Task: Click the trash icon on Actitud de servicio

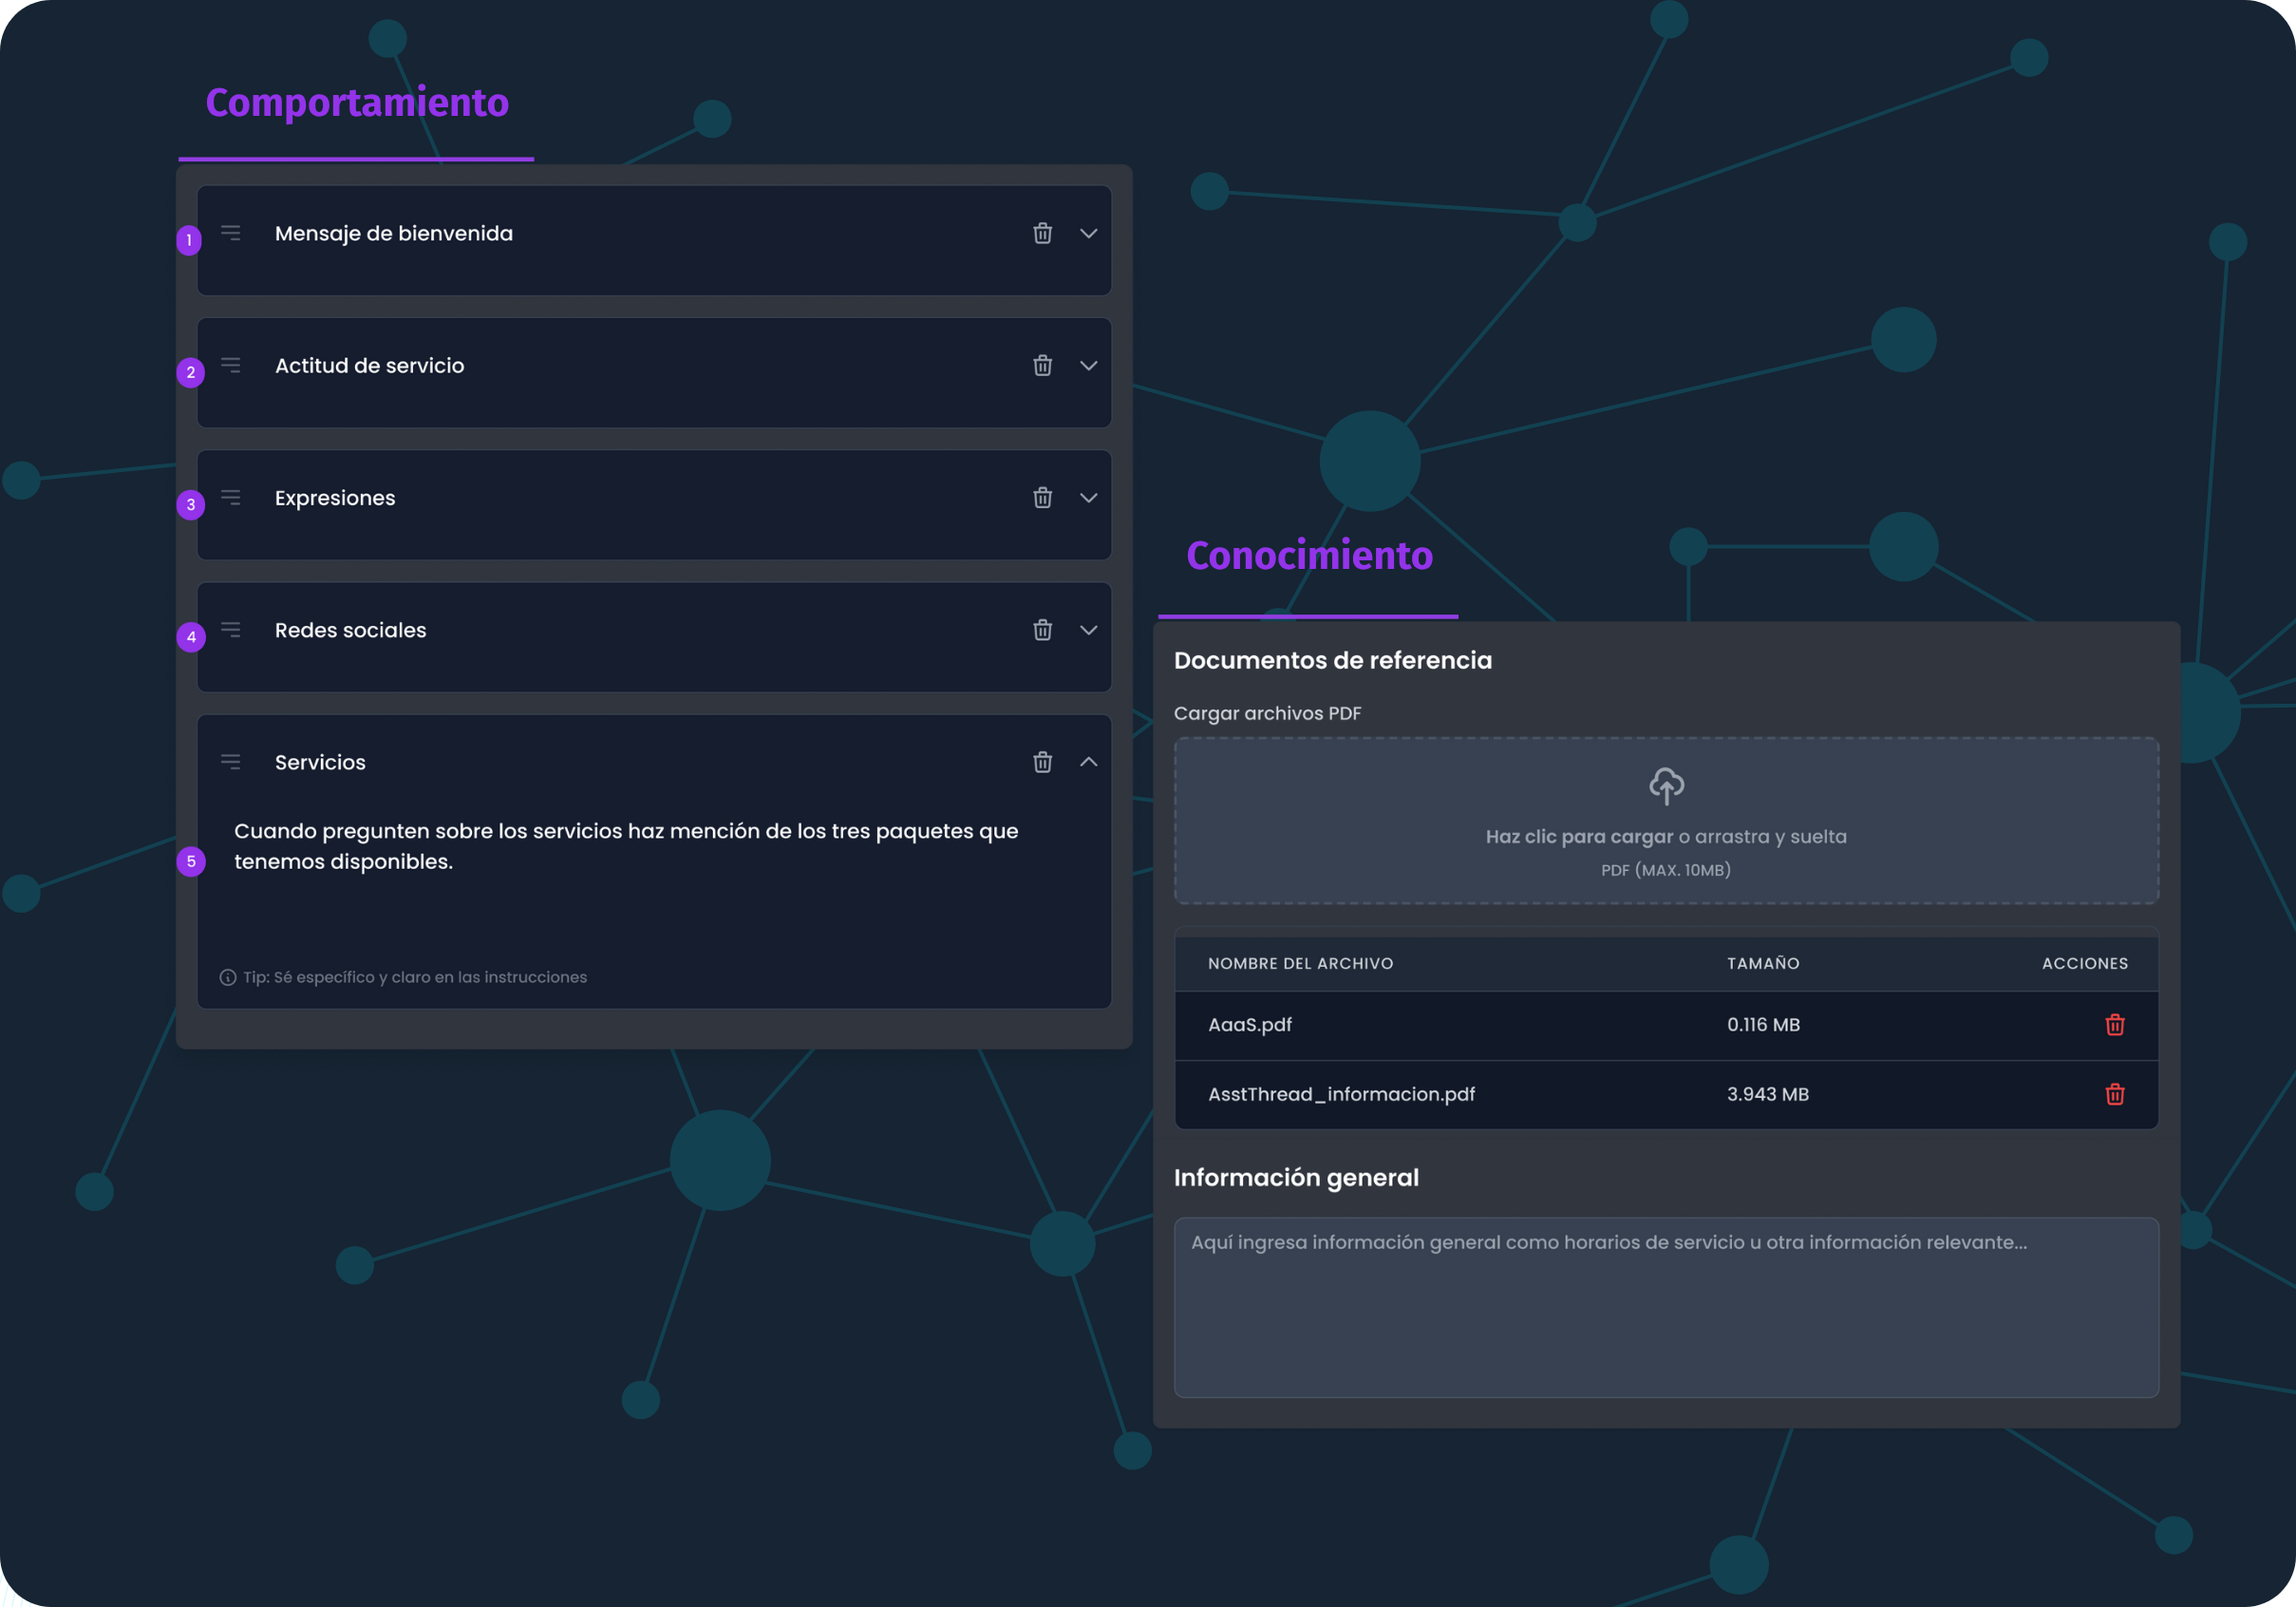Action: point(1043,365)
